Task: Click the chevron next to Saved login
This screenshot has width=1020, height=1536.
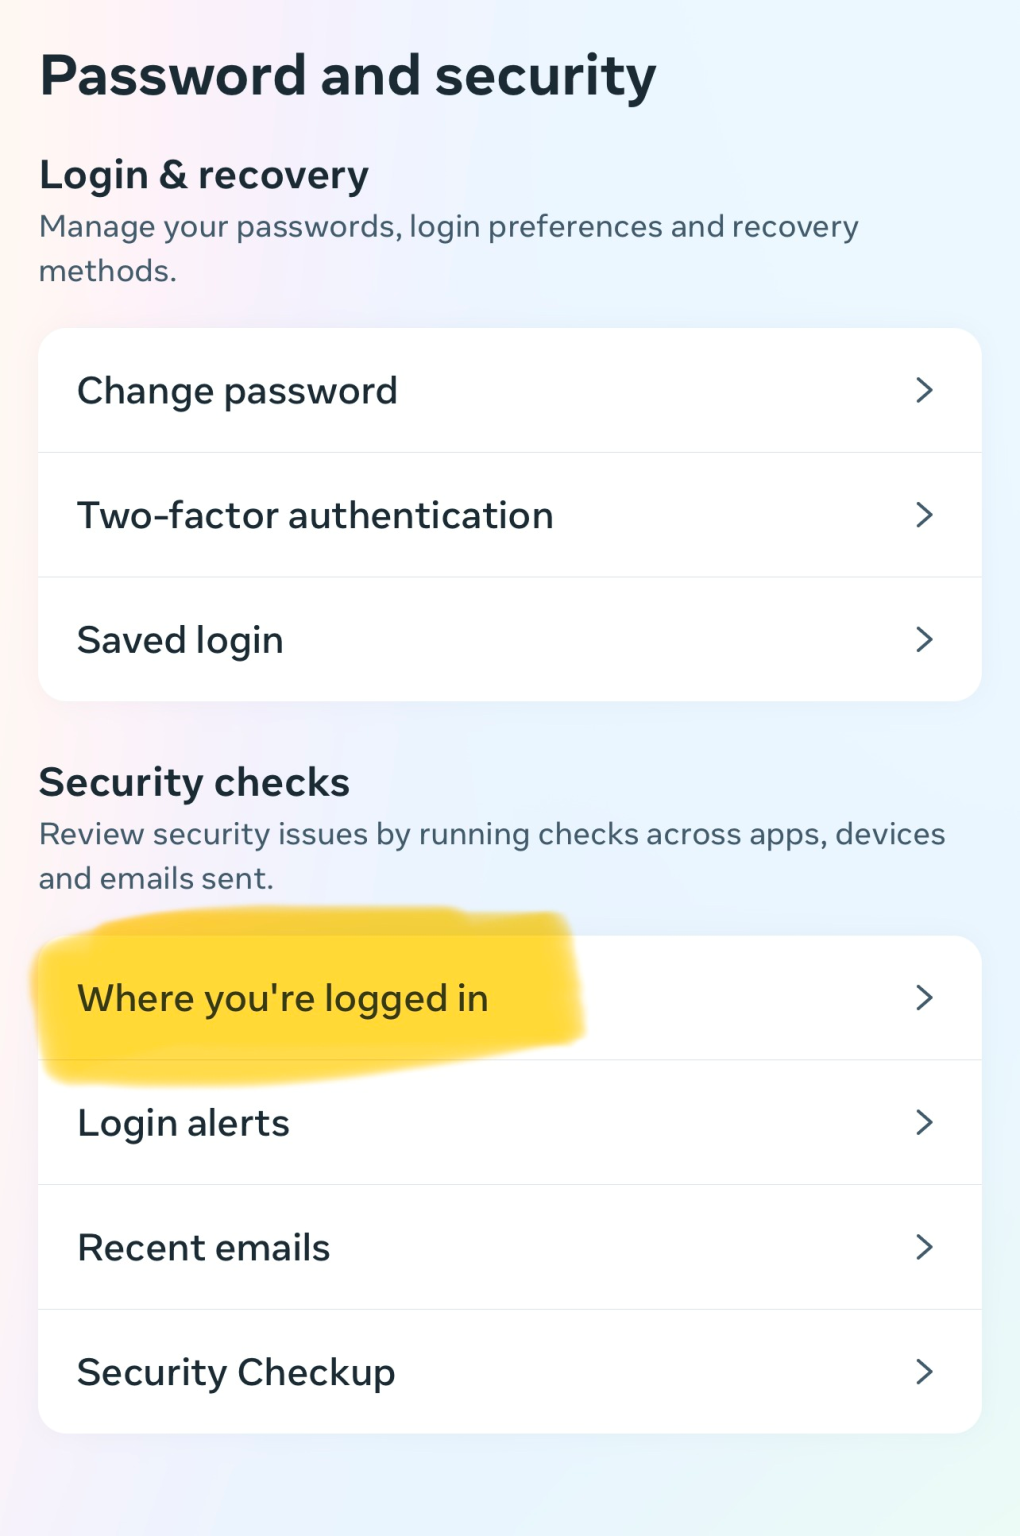Action: [925, 638]
